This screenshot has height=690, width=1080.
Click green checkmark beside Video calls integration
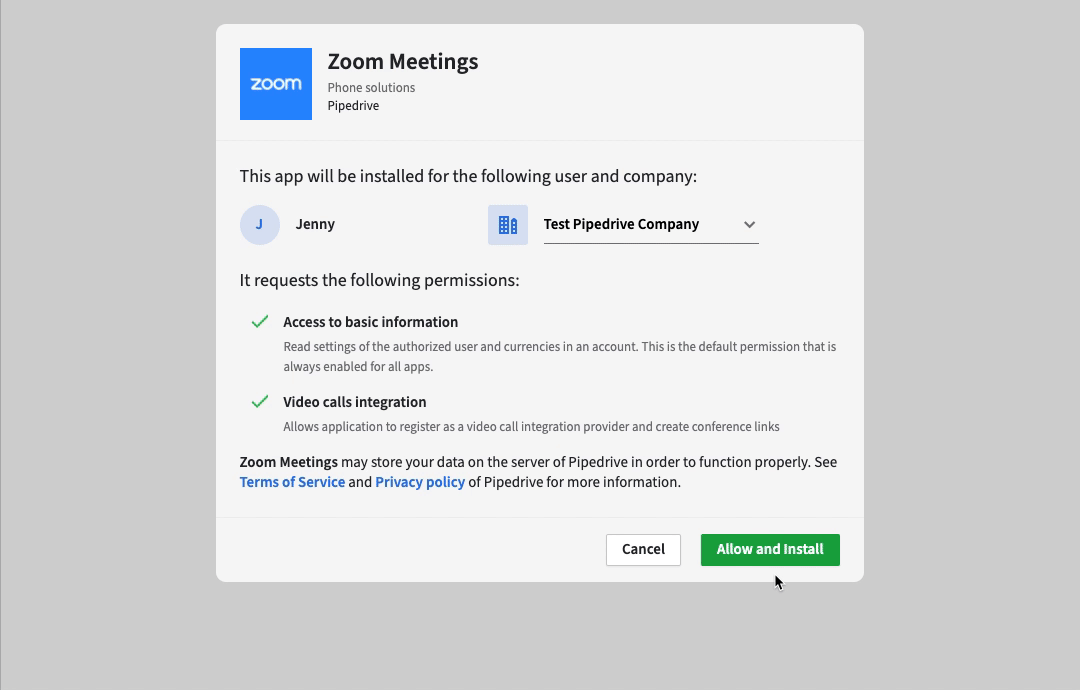pyautogui.click(x=260, y=401)
